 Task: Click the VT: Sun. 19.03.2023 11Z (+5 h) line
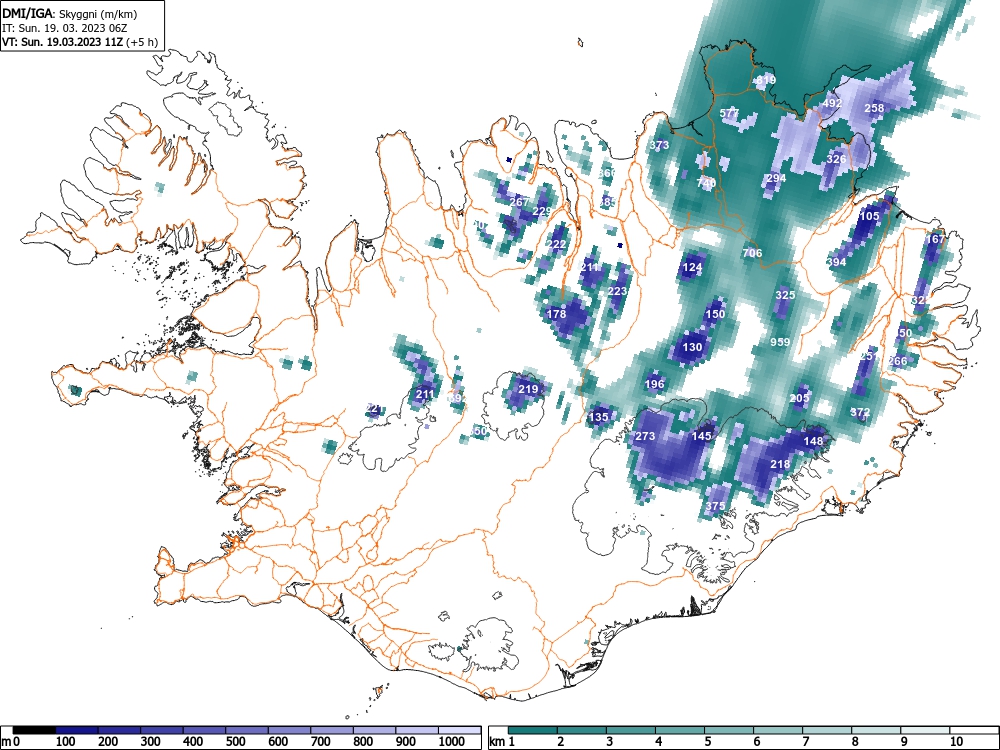(x=80, y=42)
